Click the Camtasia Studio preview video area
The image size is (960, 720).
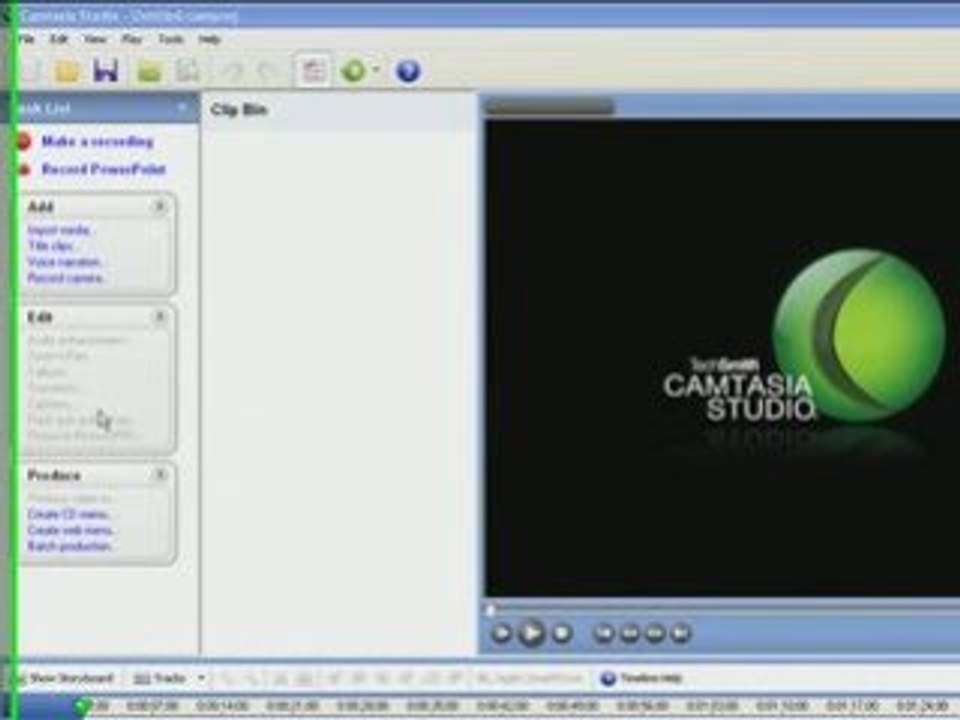(722, 358)
